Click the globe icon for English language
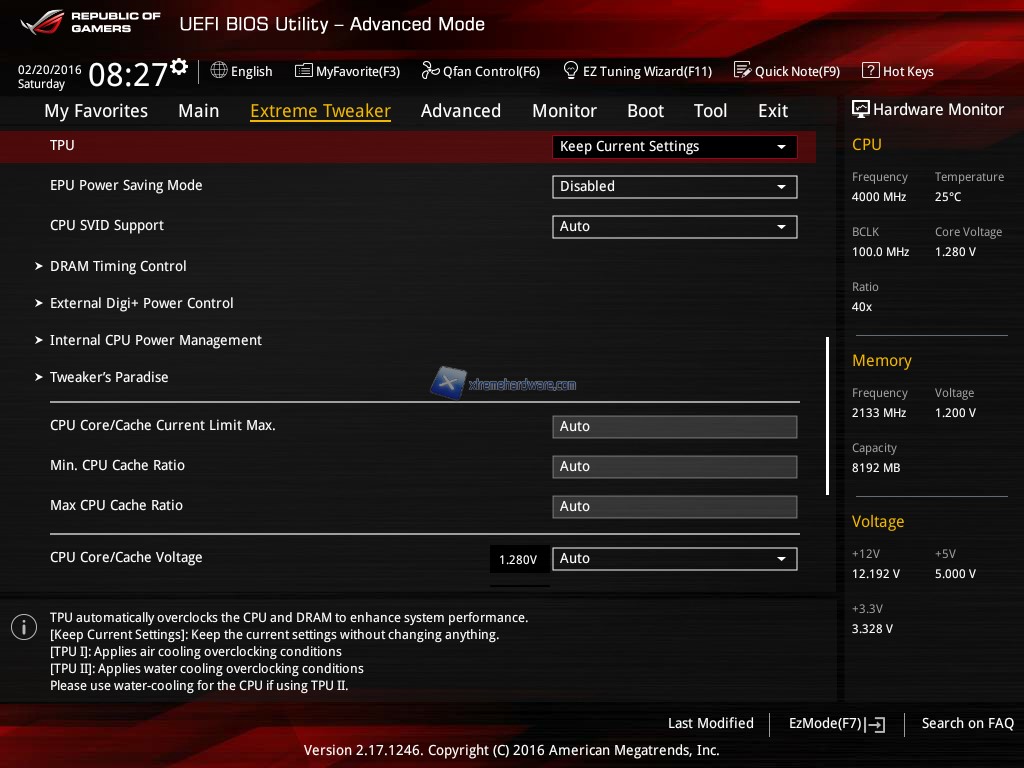 (x=219, y=71)
